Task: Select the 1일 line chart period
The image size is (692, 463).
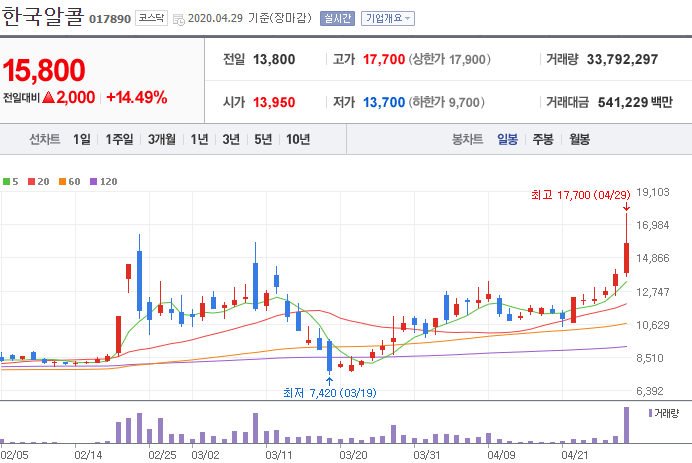Action: tap(82, 139)
